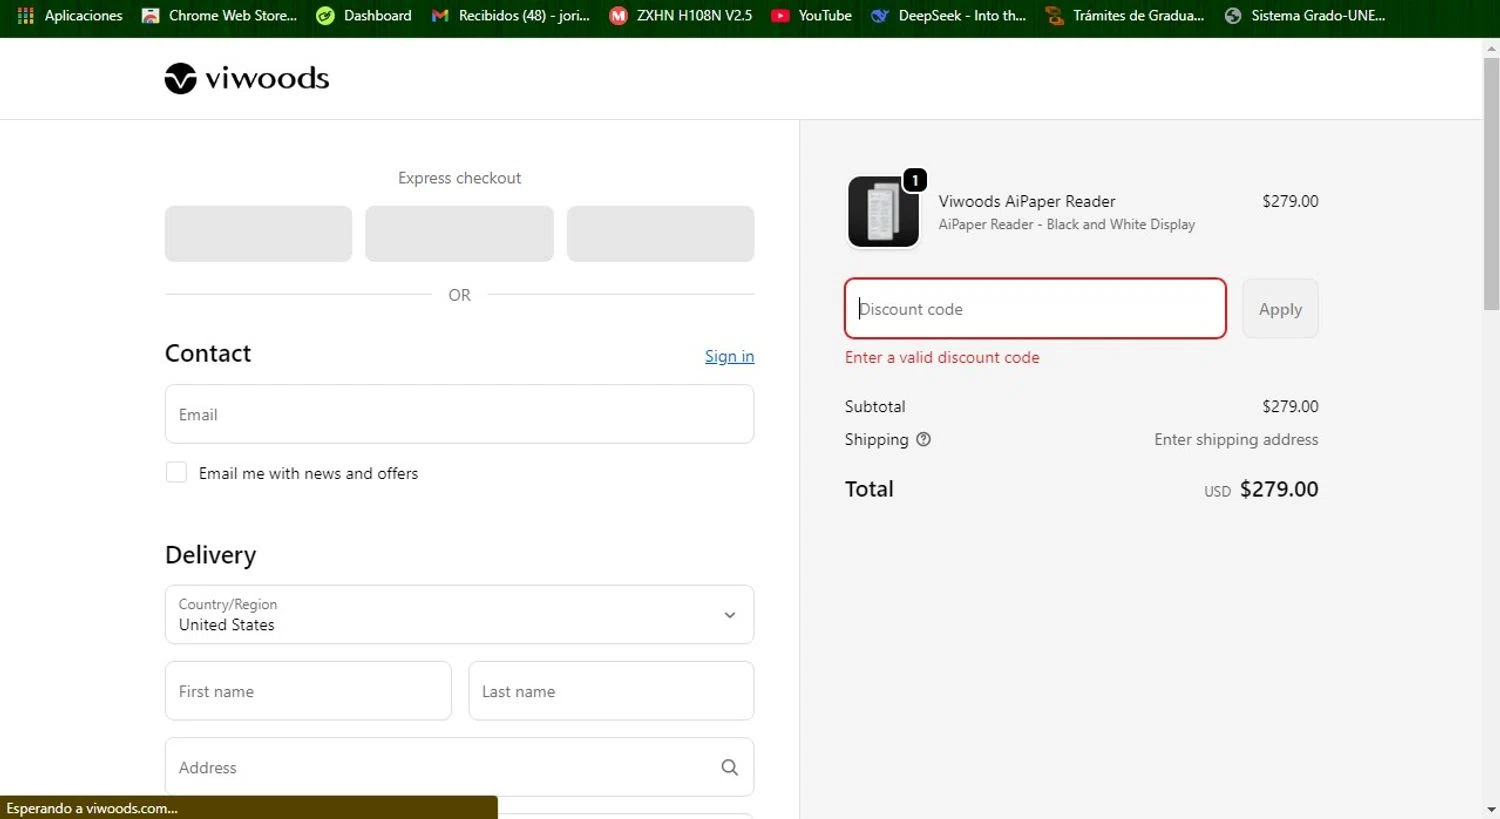
Task: Click the 'Enter shipping address' text
Action: pos(1236,439)
